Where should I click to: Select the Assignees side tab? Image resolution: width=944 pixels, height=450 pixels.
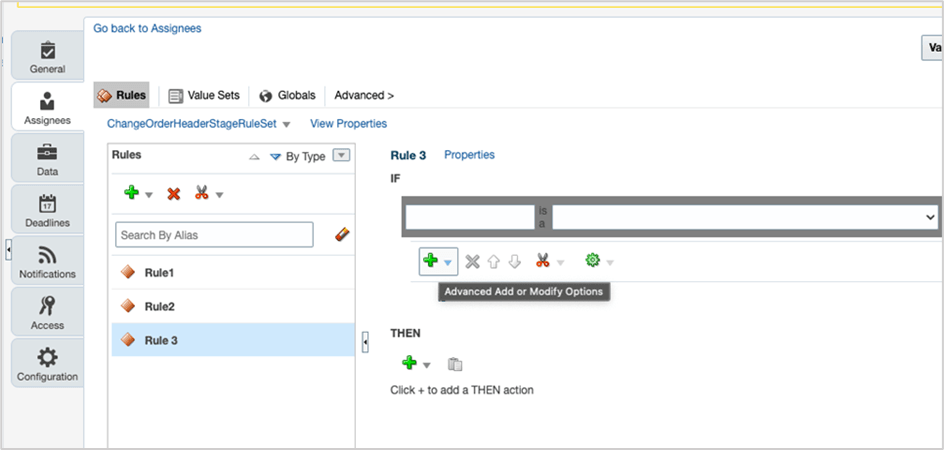pos(48,107)
